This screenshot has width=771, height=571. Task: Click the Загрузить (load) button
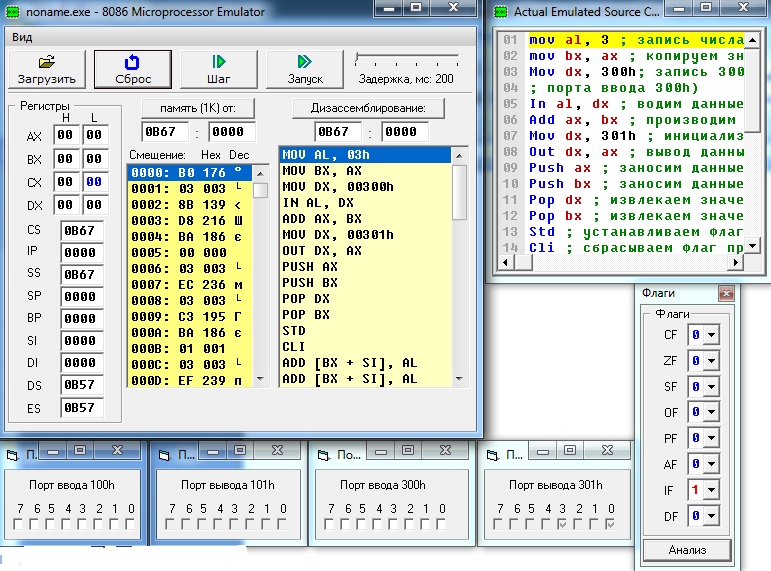point(47,69)
